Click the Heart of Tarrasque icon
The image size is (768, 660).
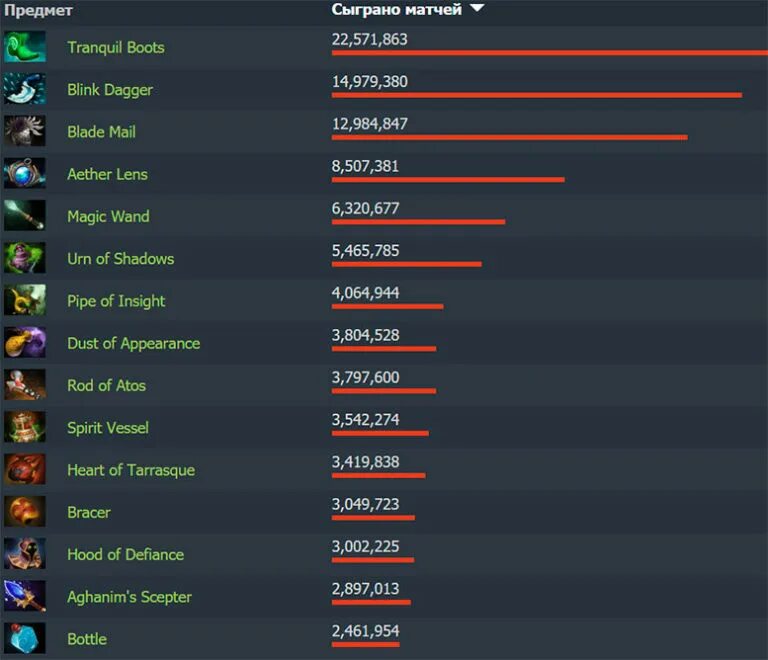(x=25, y=469)
